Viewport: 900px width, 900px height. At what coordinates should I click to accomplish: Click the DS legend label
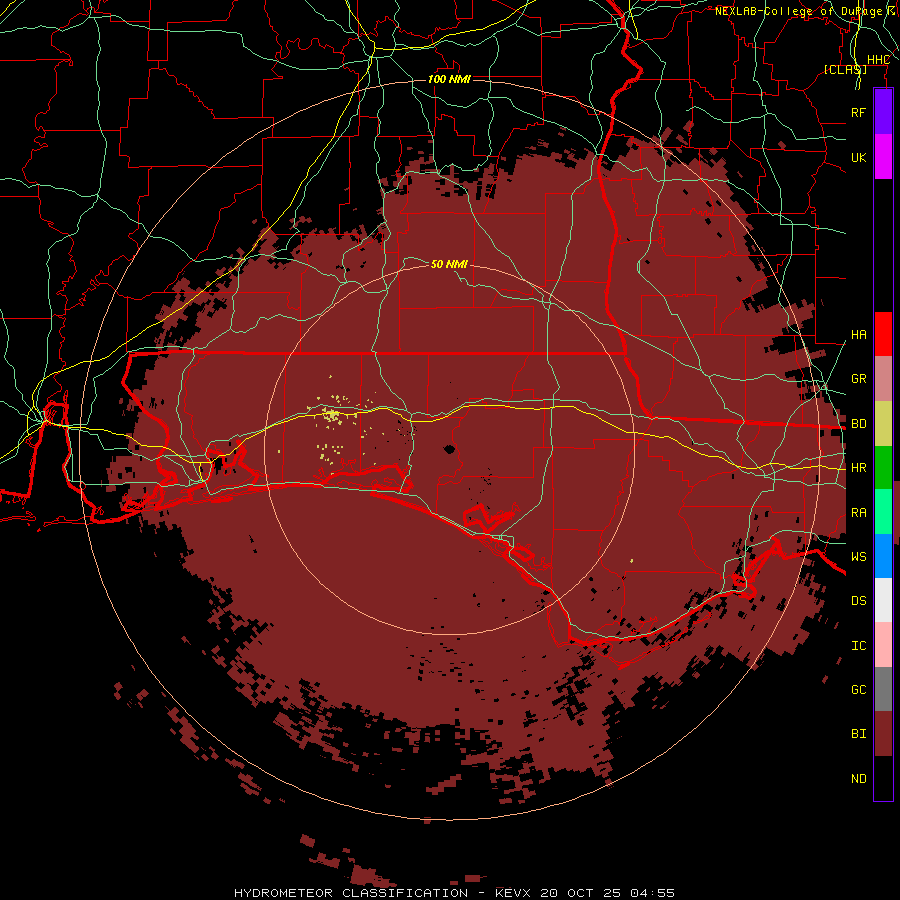858,601
